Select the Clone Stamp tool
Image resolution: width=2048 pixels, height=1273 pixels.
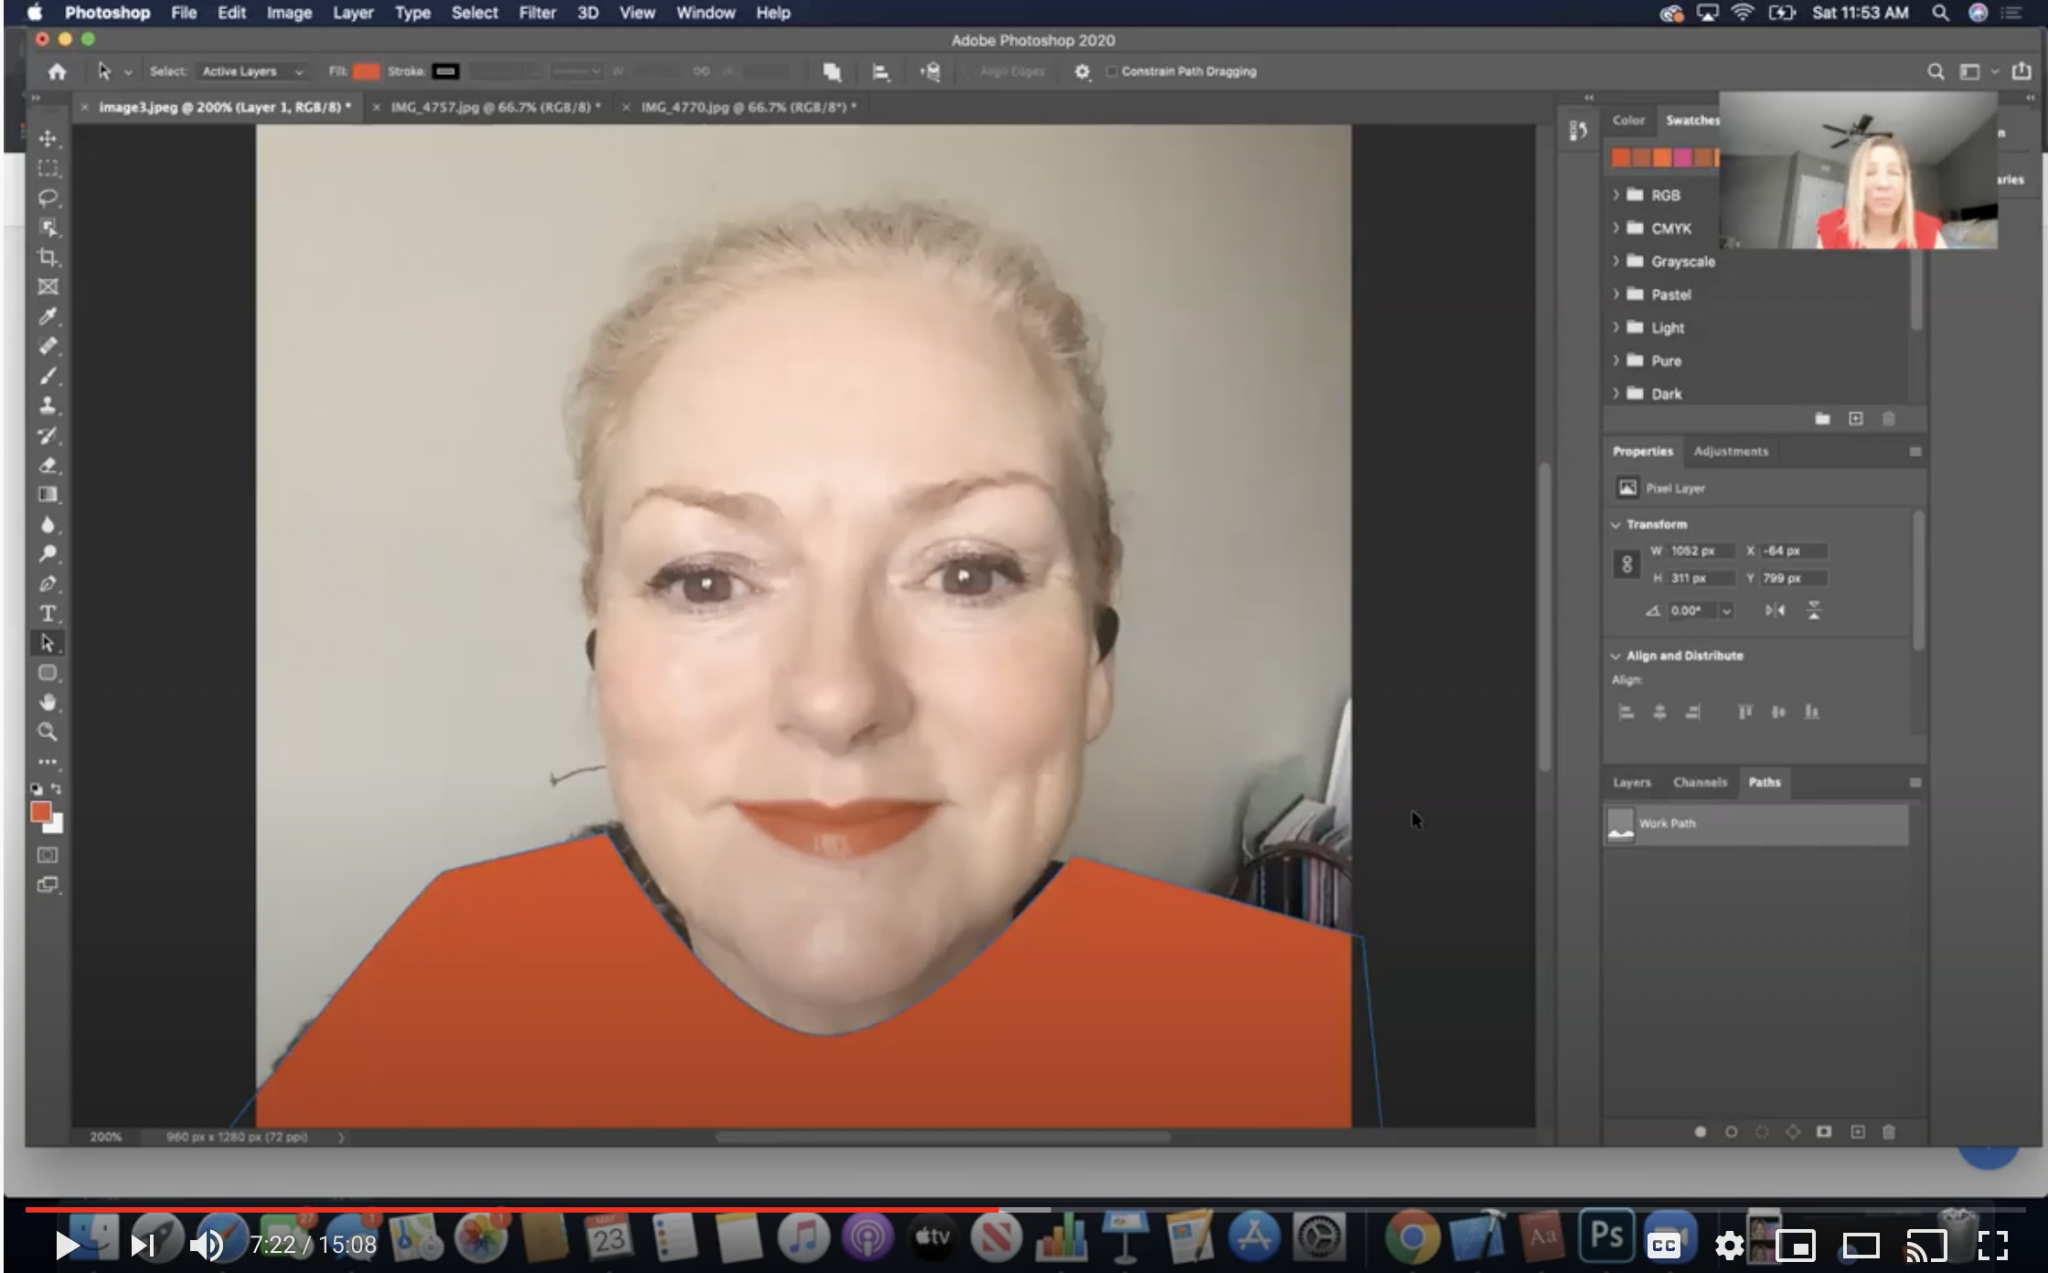[x=47, y=405]
